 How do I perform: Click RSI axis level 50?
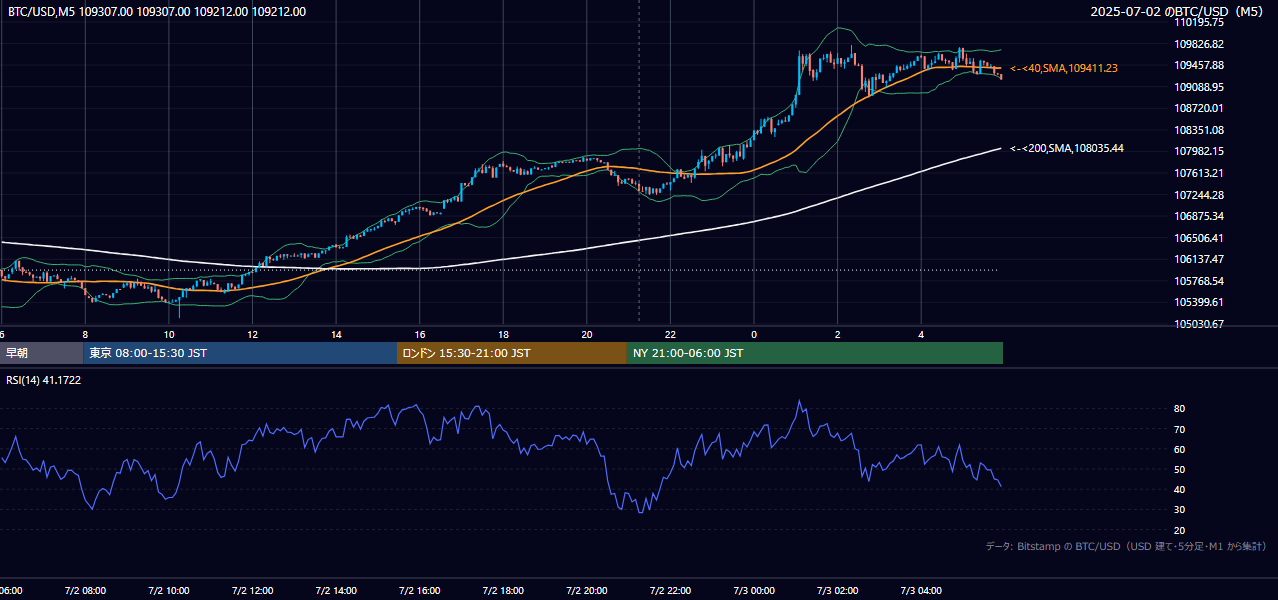pyautogui.click(x=1179, y=470)
